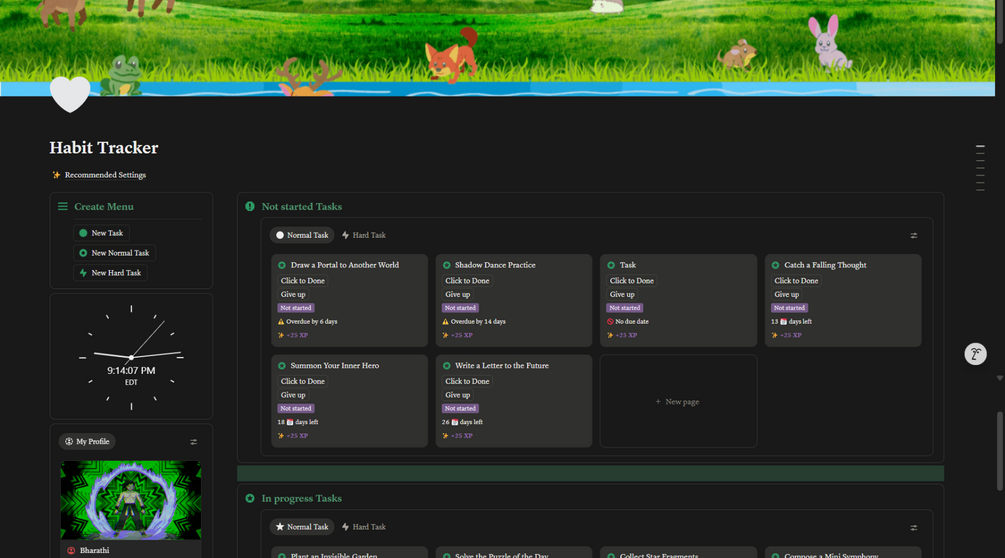The image size is (1005, 558).
Task: Click calendar icon on Catch a Falling Thought
Action: pyautogui.click(x=783, y=322)
